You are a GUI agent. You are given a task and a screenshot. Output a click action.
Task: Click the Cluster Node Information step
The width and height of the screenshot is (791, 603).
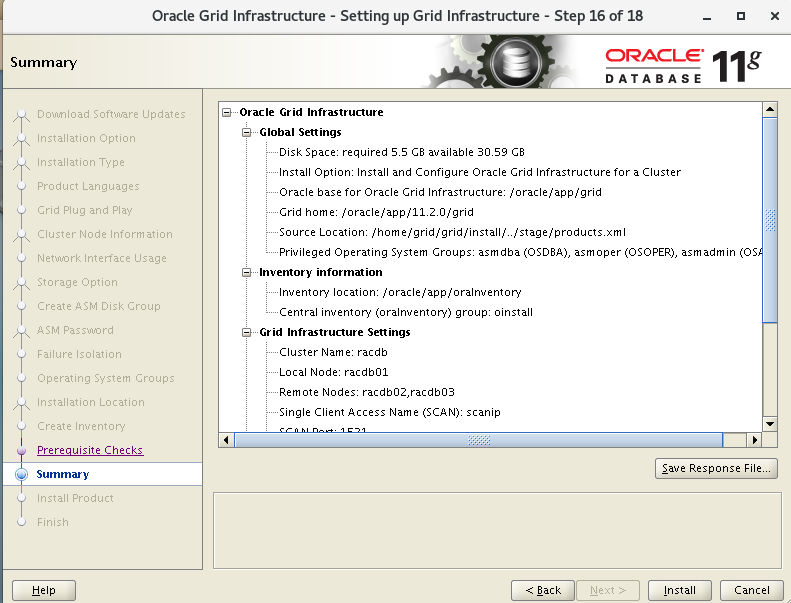(x=104, y=234)
